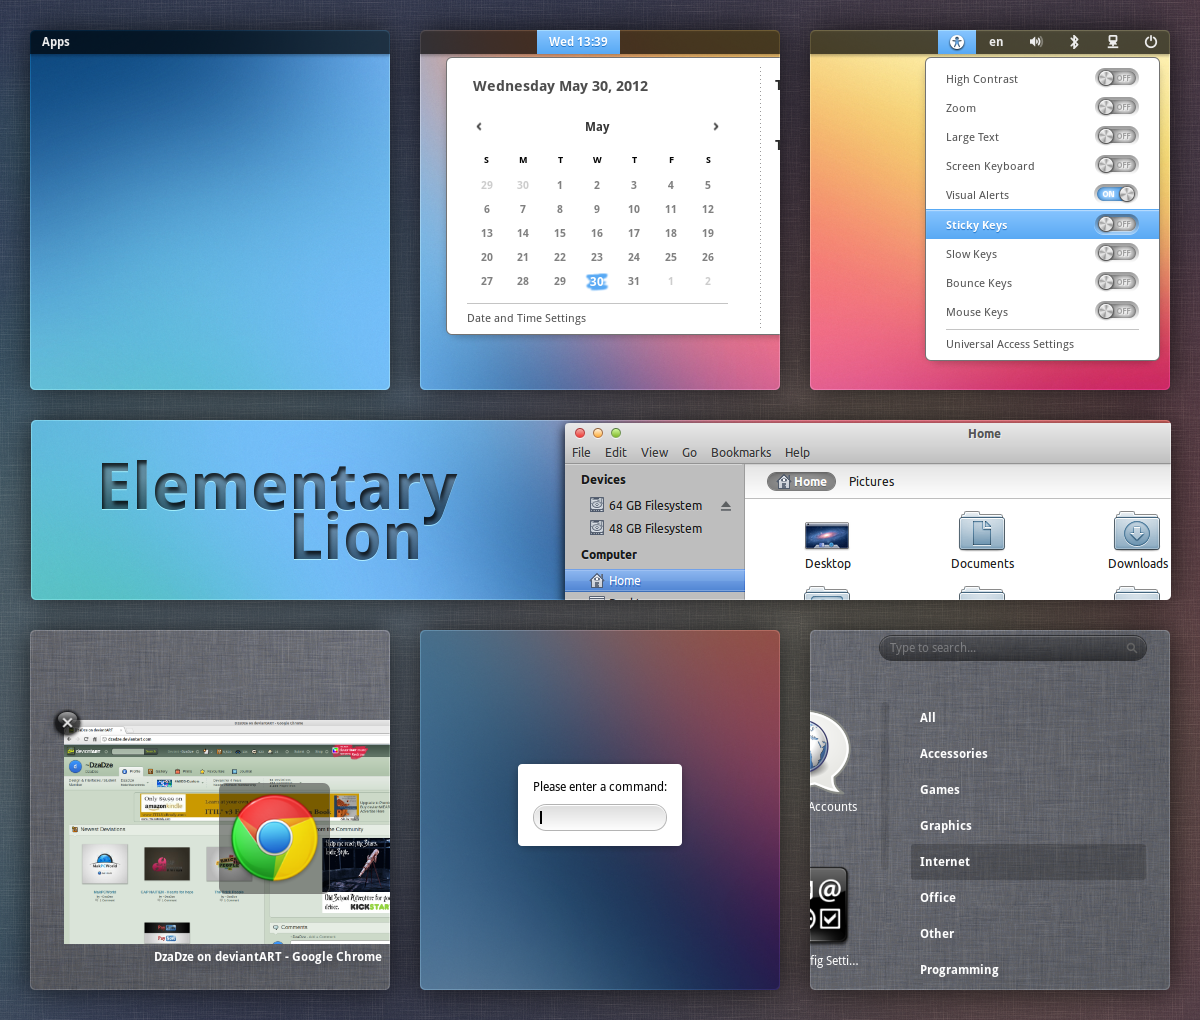This screenshot has width=1200, height=1020.
Task: Open the power button icon menu
Action: click(x=1151, y=42)
